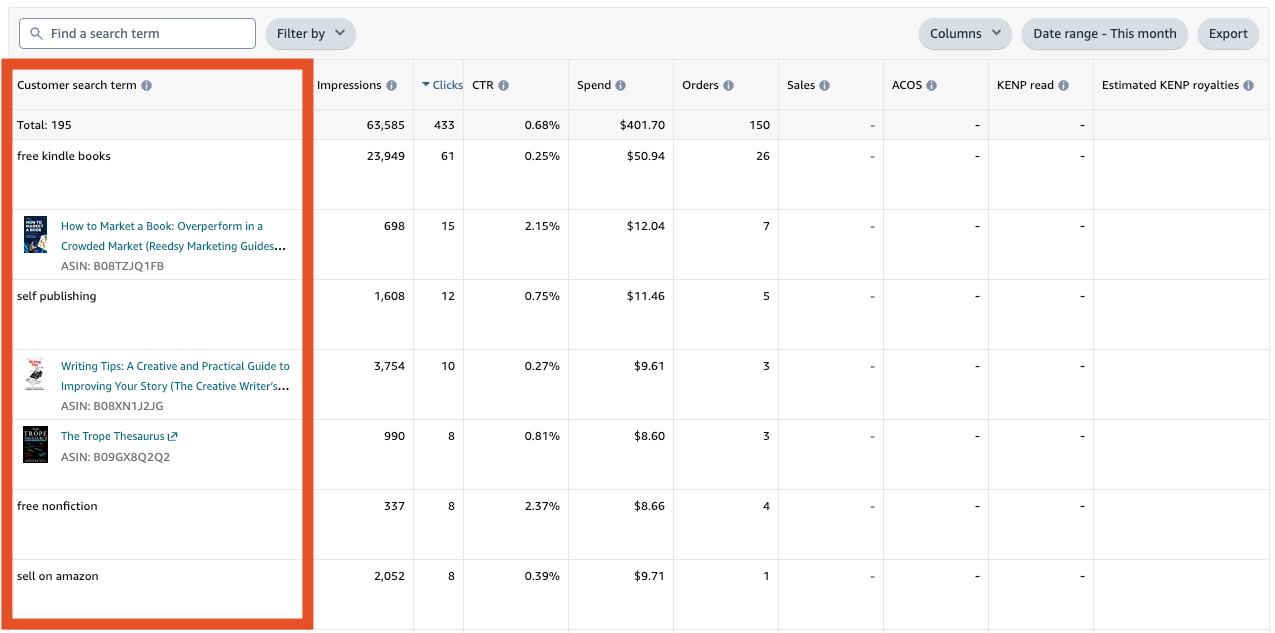Expand the Columns dropdown
Screen dimensions: 1275x633
click(x=965, y=34)
